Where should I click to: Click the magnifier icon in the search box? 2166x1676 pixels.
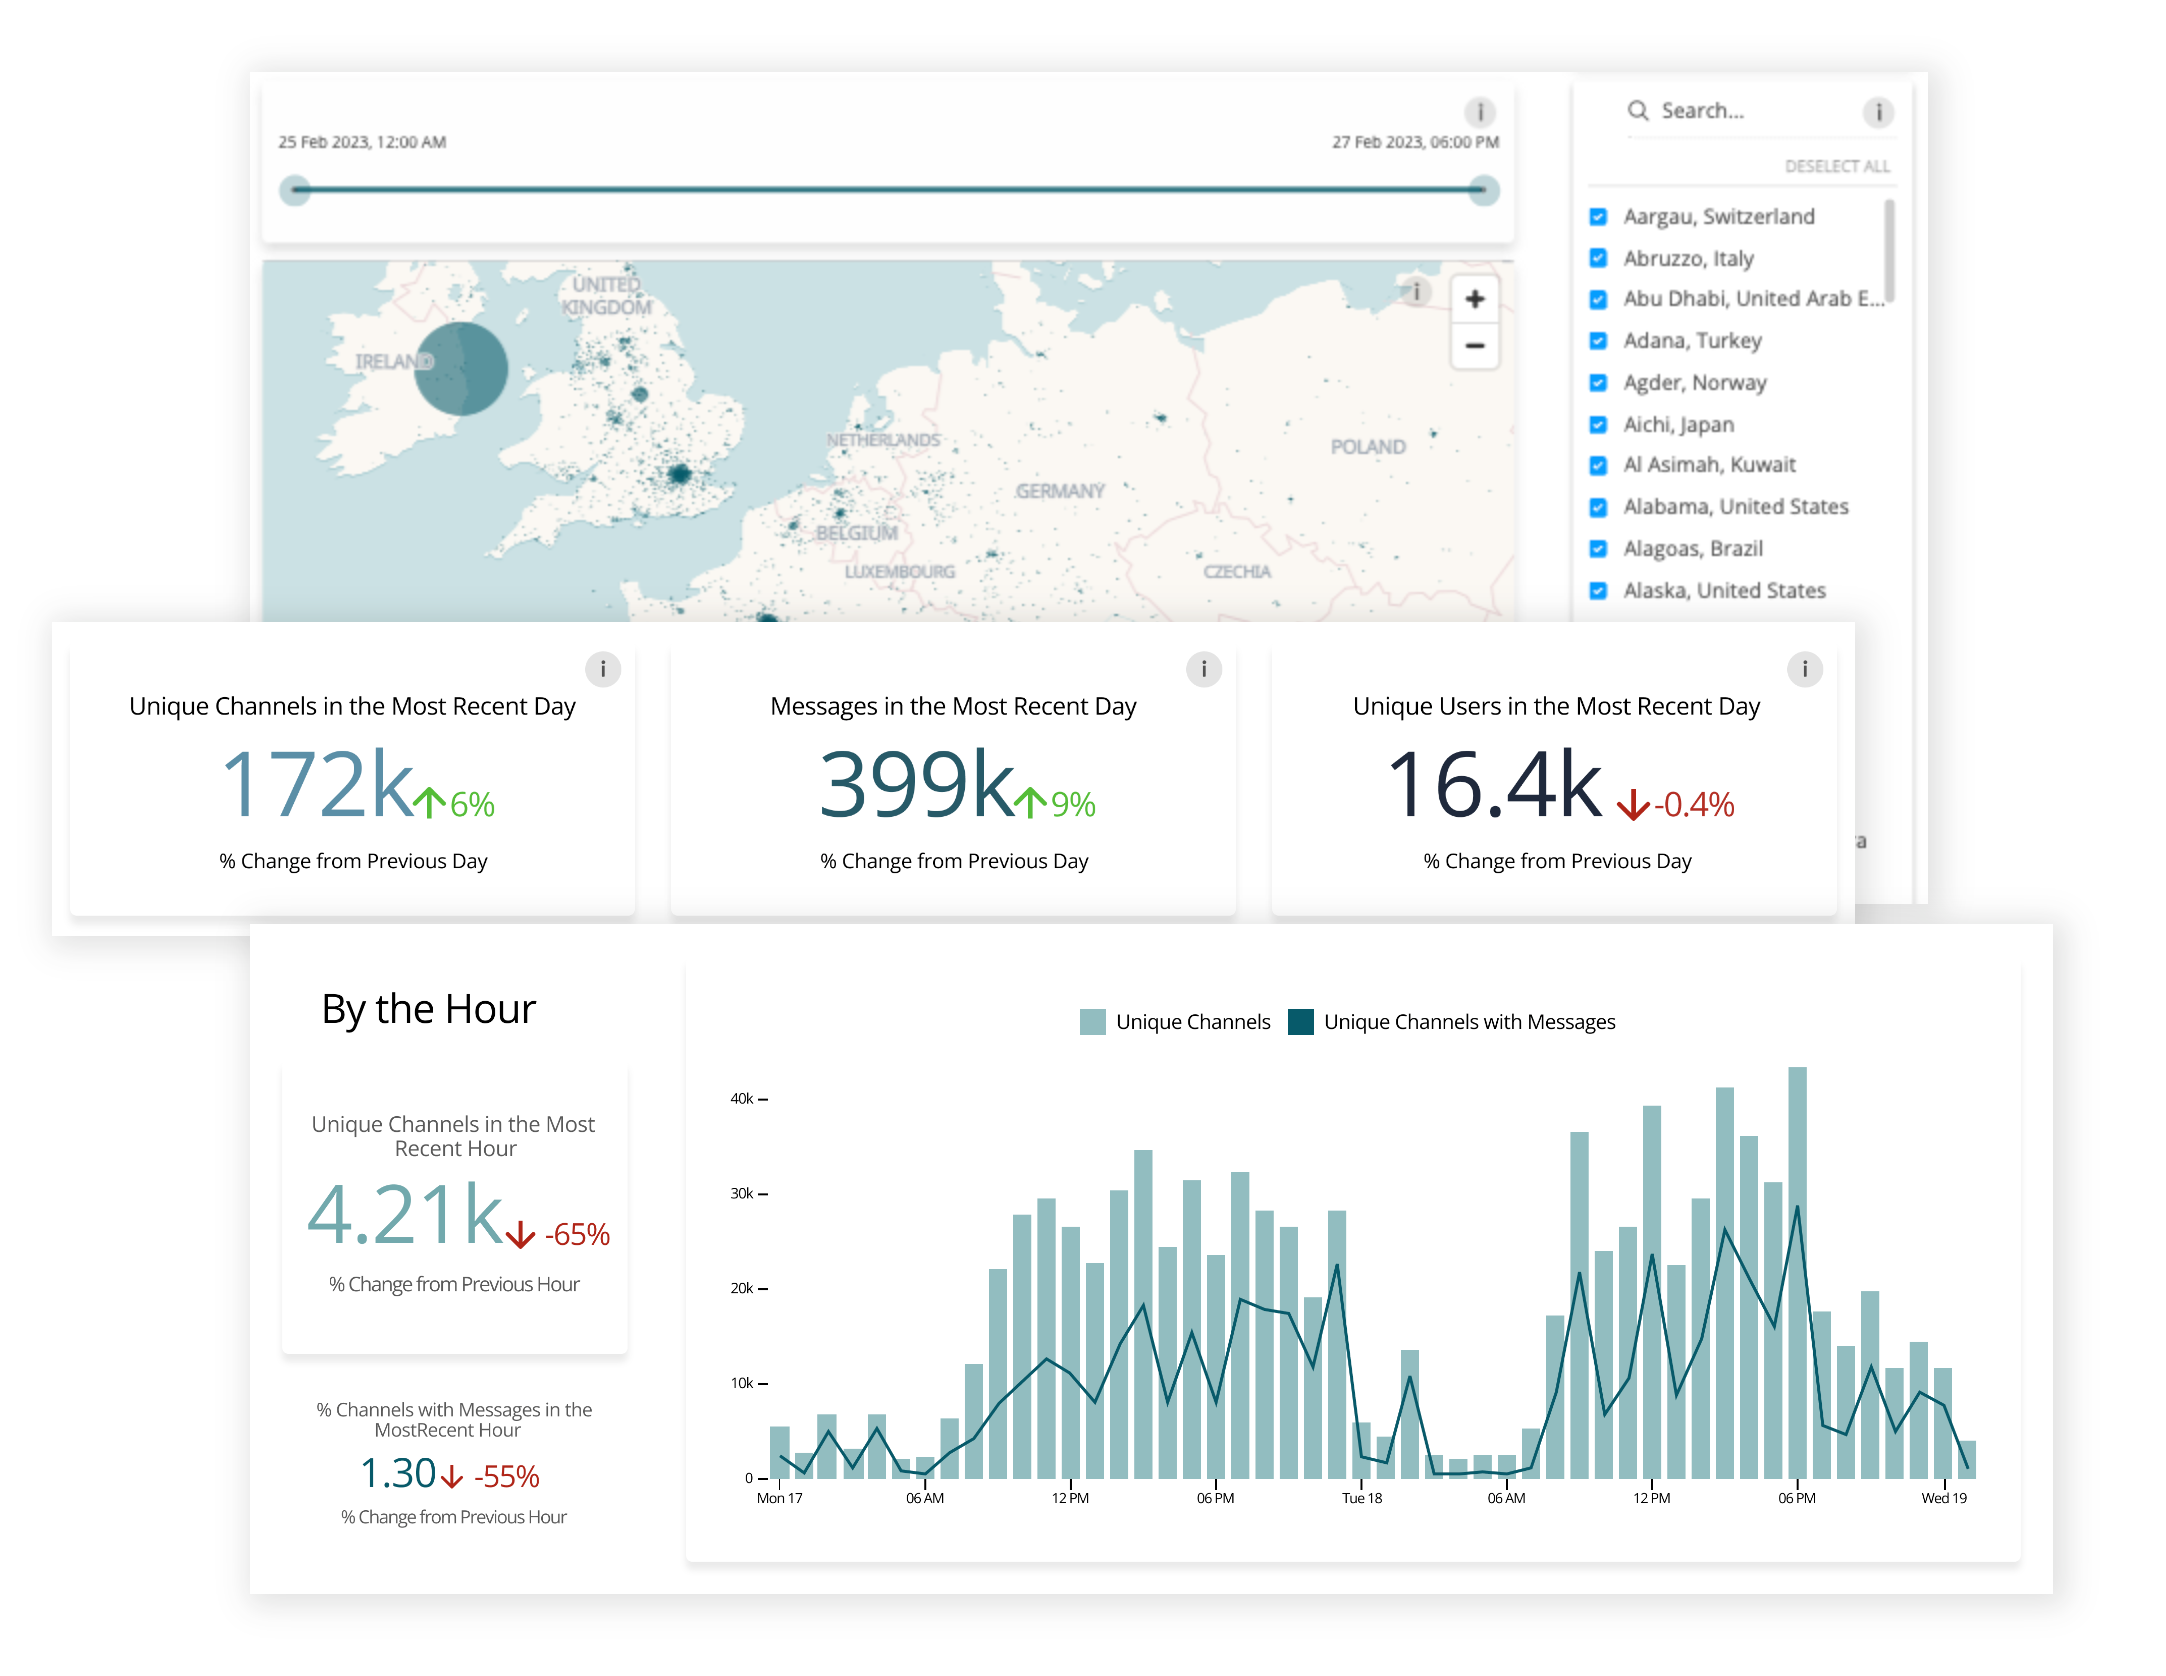(1638, 111)
